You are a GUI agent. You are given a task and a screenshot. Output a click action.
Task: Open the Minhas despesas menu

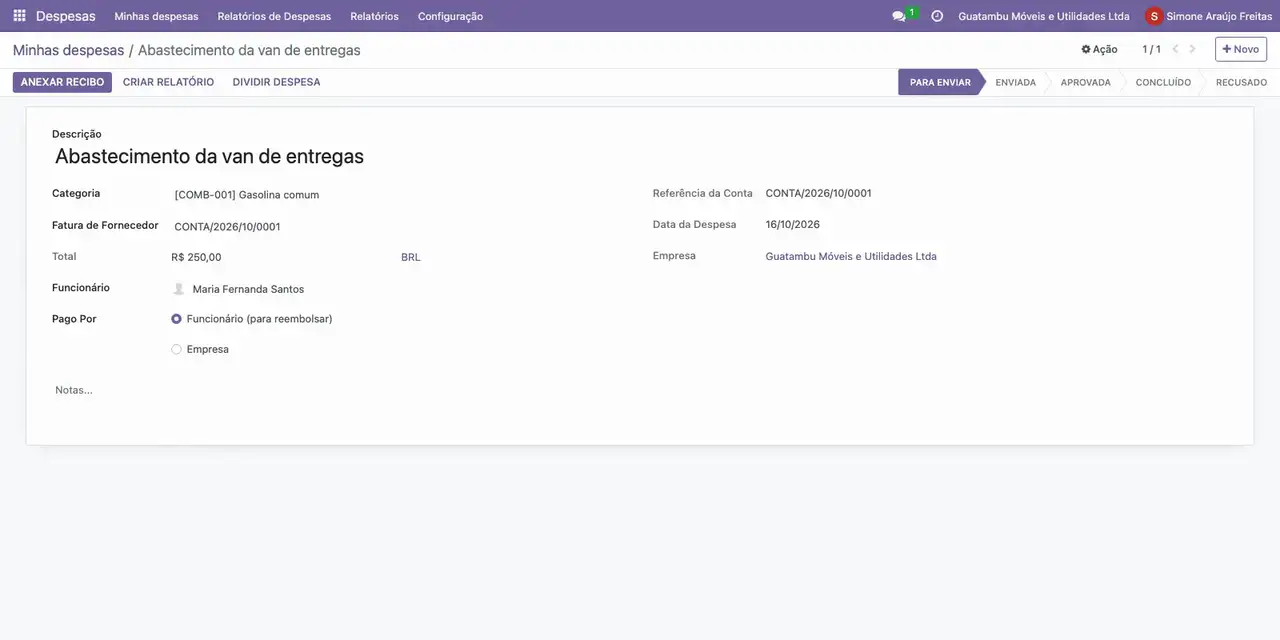156,16
